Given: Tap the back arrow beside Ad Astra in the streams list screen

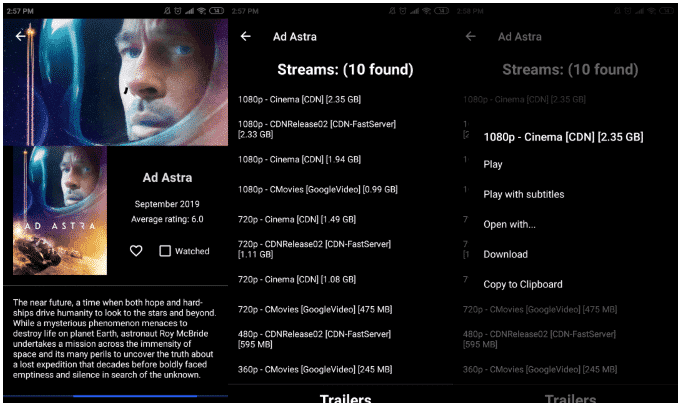Looking at the screenshot, I should (246, 37).
